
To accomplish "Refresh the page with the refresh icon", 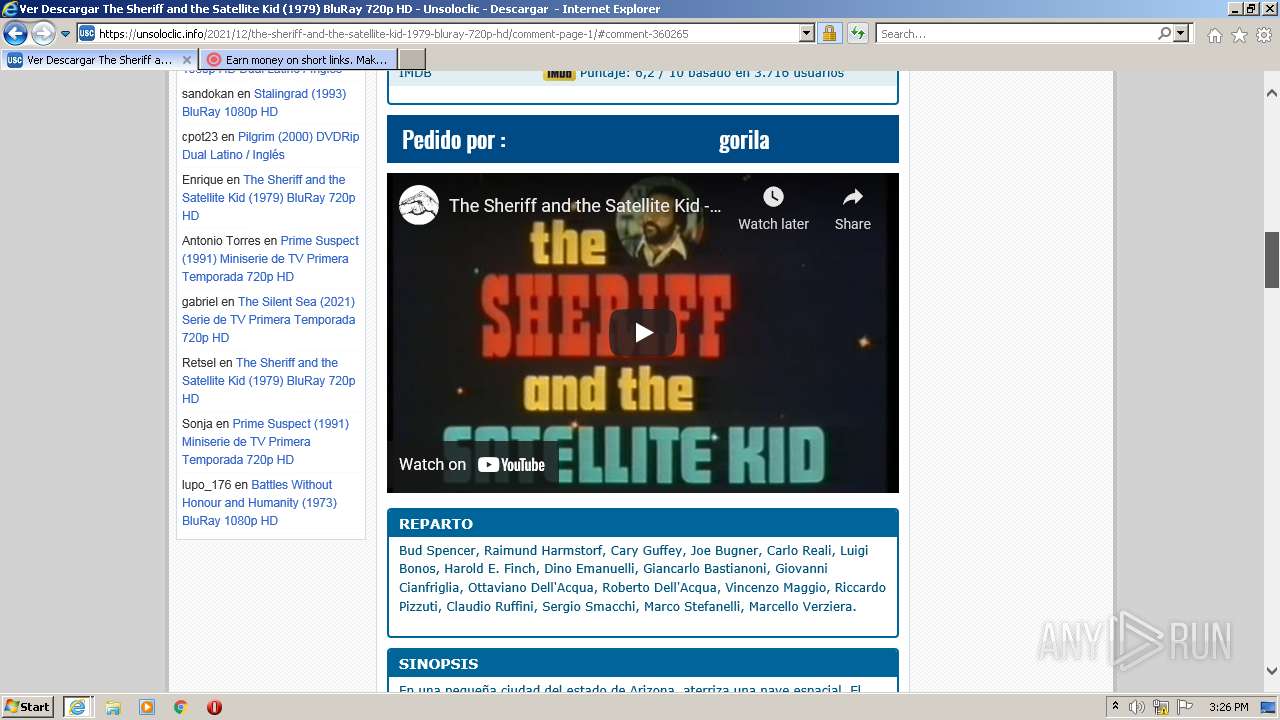I will [x=858, y=34].
